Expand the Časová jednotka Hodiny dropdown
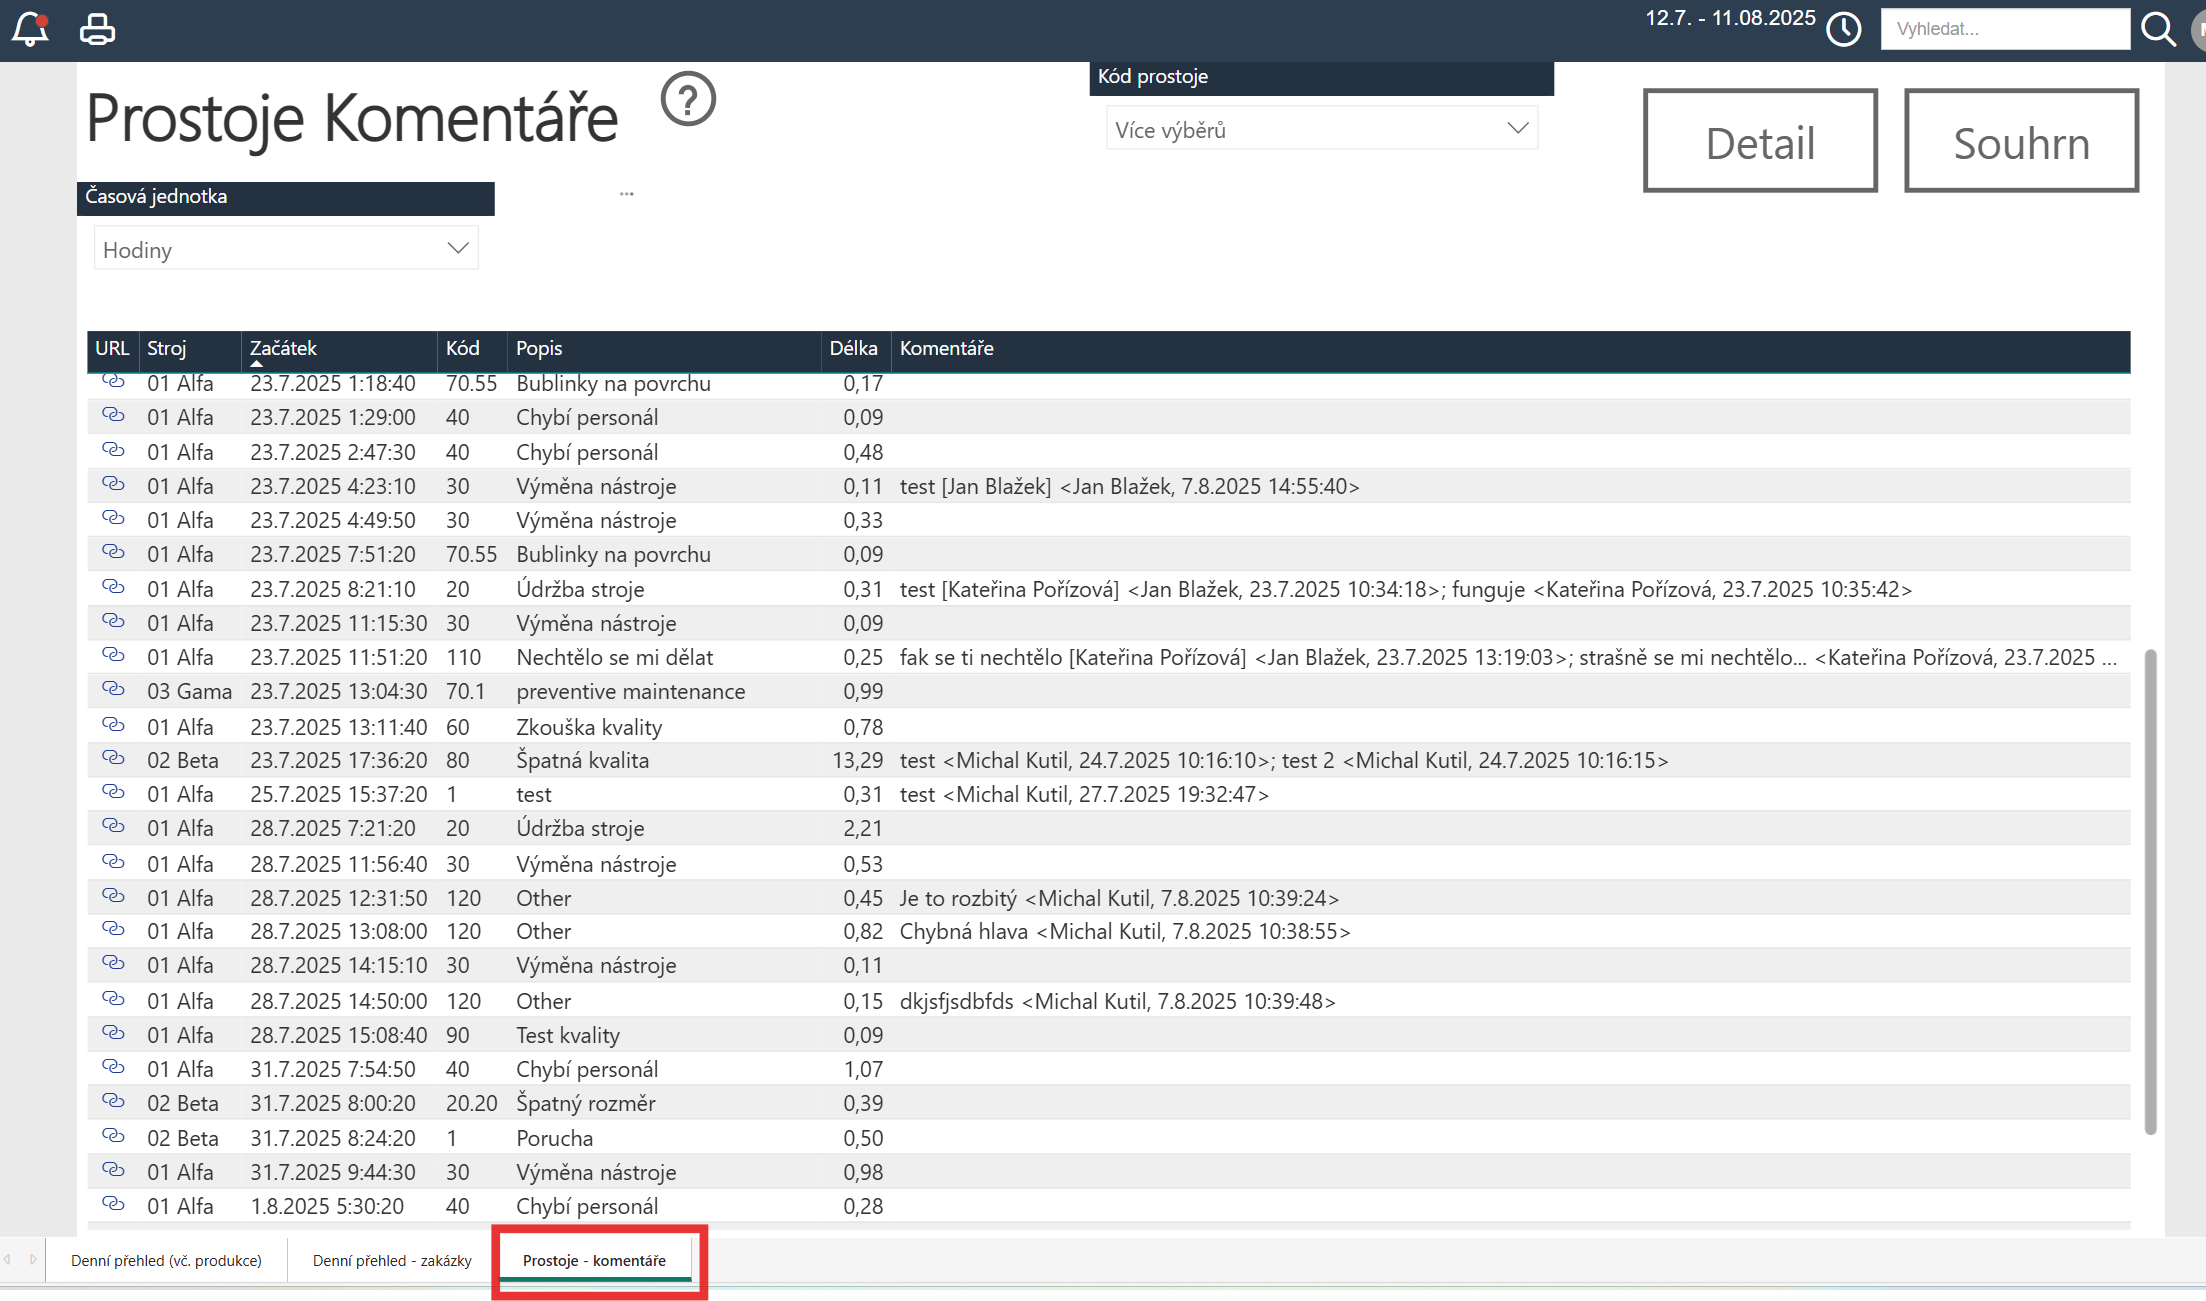 click(286, 248)
